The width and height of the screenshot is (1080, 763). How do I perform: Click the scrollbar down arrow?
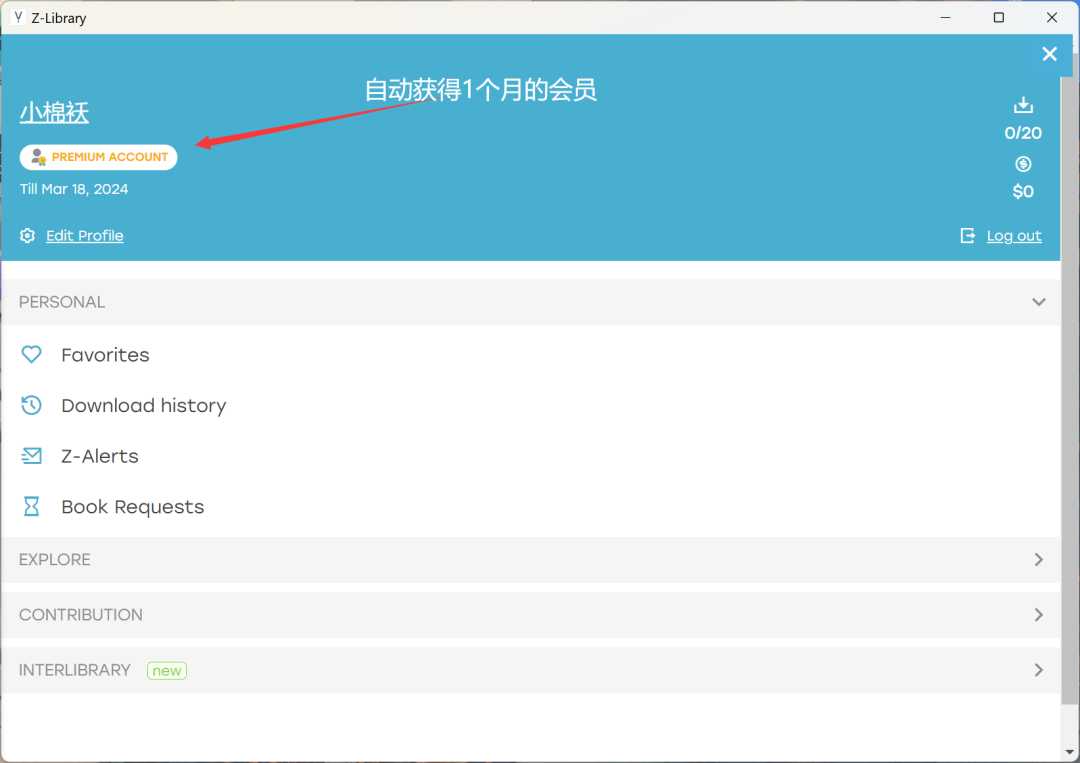pos(1070,753)
